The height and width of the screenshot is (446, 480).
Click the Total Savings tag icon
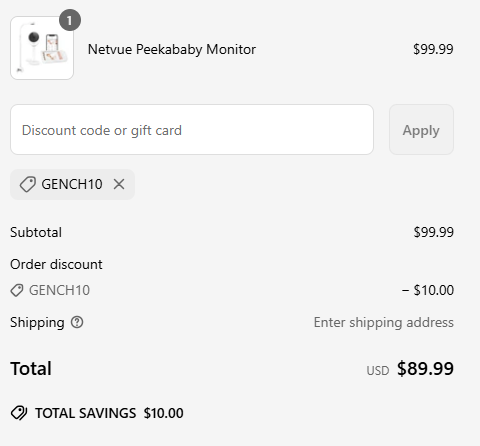coord(19,413)
